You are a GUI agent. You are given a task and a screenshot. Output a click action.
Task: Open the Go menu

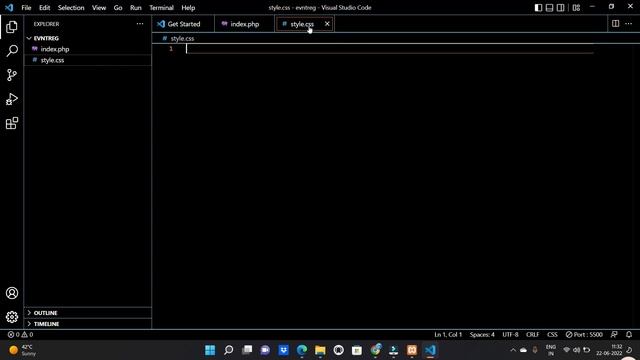click(x=118, y=7)
